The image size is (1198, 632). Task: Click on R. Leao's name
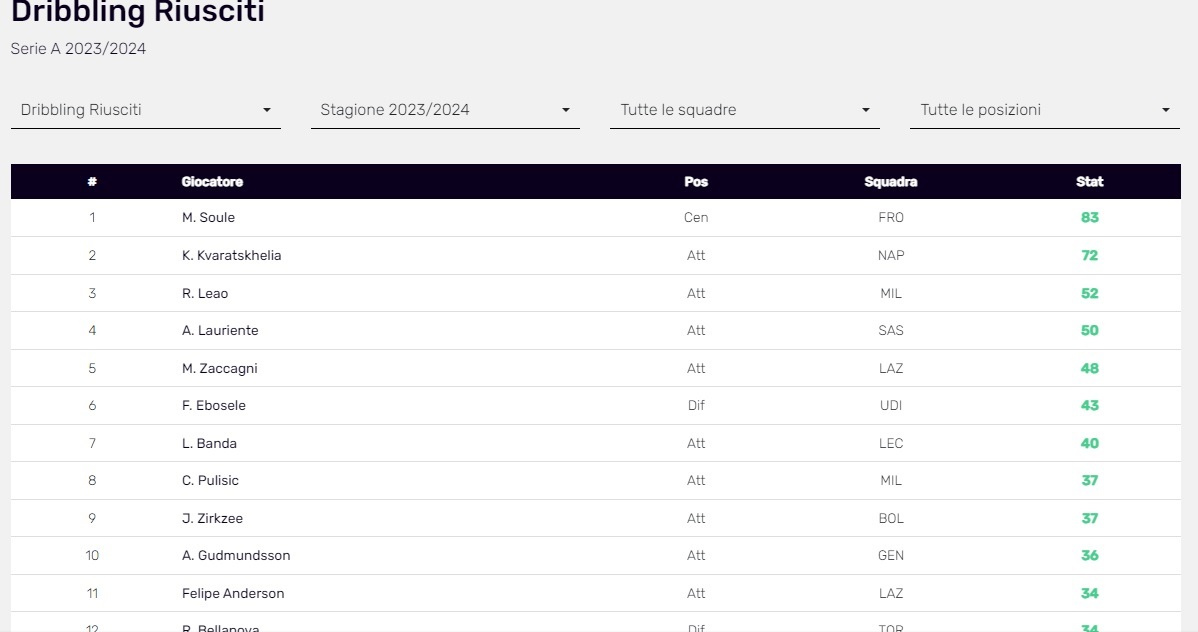205,294
